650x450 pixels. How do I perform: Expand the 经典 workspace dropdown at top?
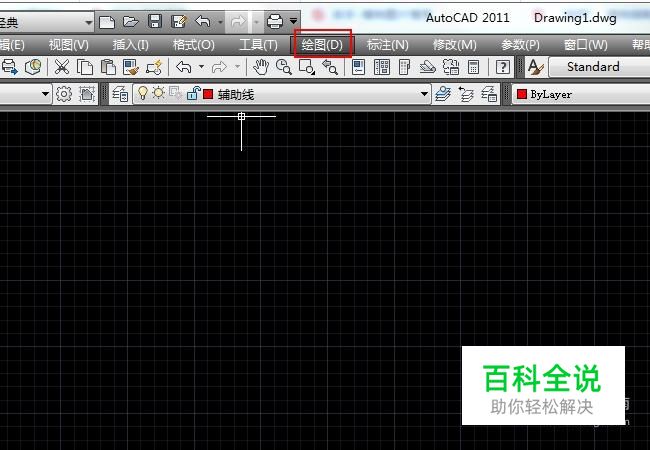coord(89,22)
